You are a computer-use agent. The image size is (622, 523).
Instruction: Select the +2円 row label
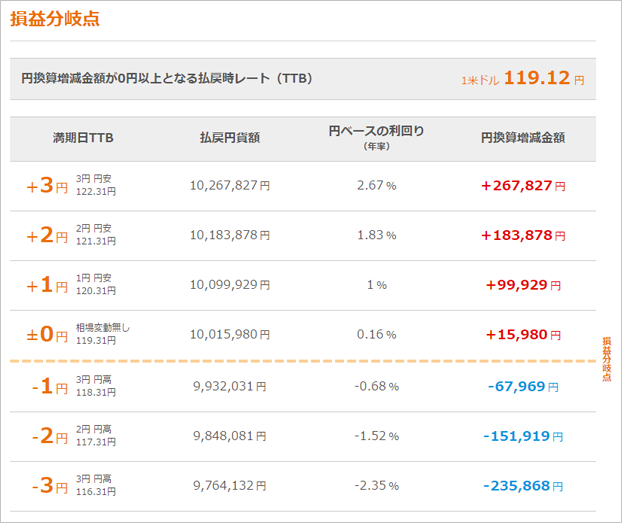(x=47, y=235)
